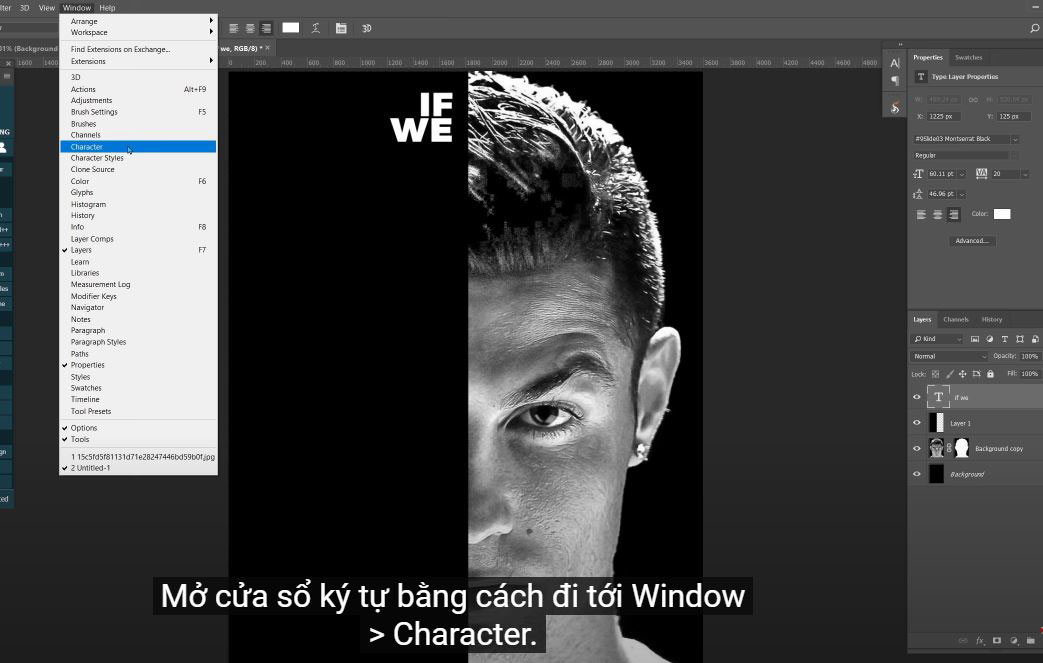Image resolution: width=1043 pixels, height=663 pixels.
Task: Right-align text in the options bar
Action: pos(266,28)
